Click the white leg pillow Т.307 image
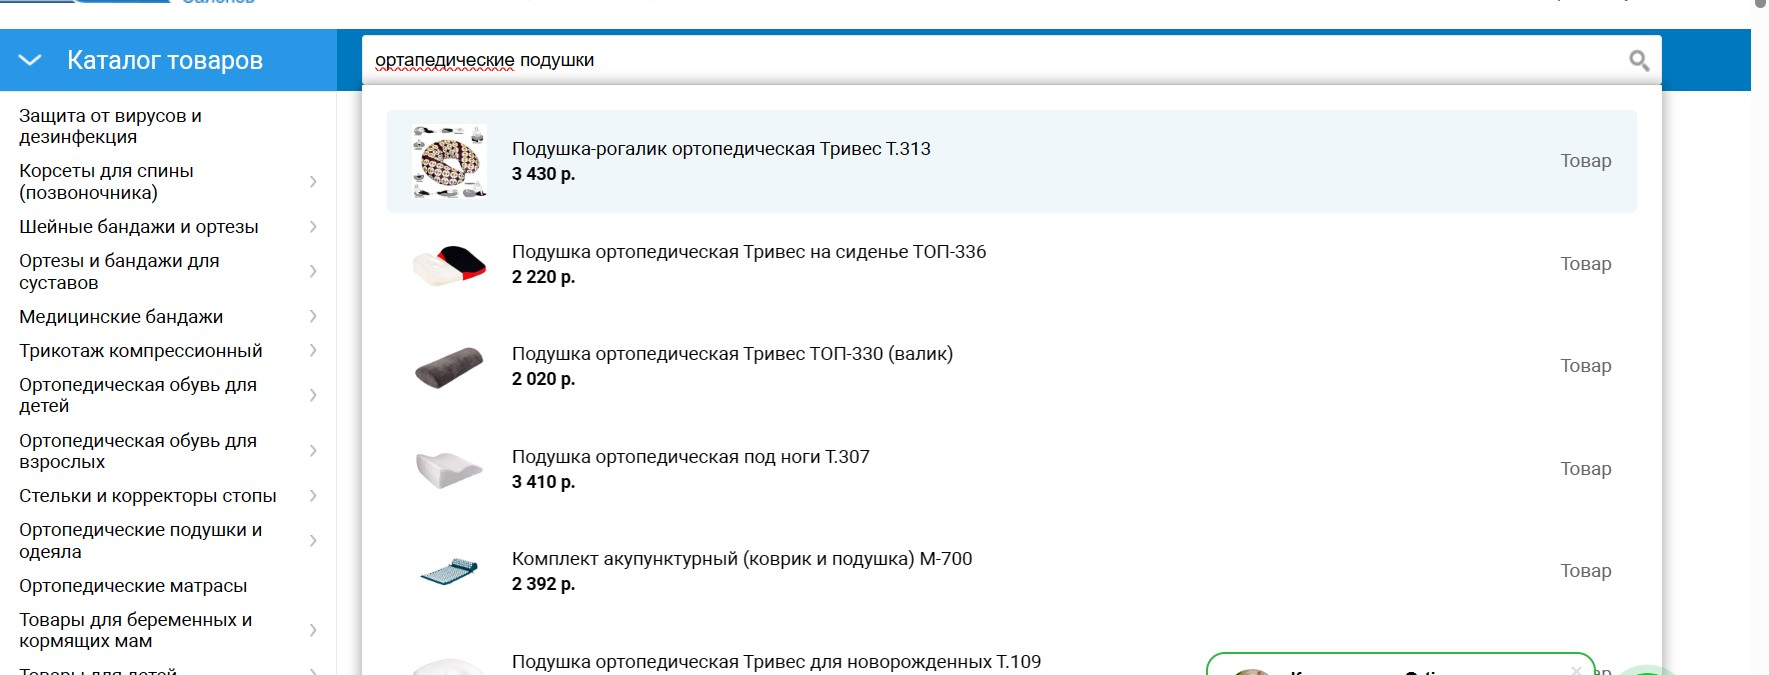Viewport: 1769px width, 675px height. (x=449, y=469)
